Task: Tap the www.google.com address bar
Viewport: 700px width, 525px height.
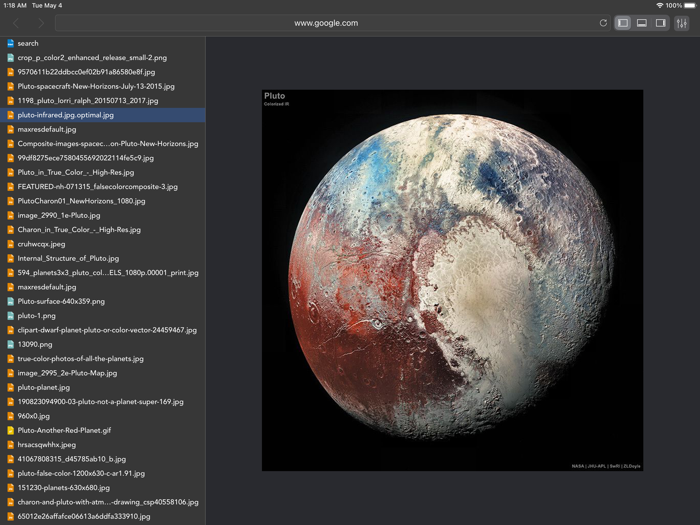Action: pos(326,23)
